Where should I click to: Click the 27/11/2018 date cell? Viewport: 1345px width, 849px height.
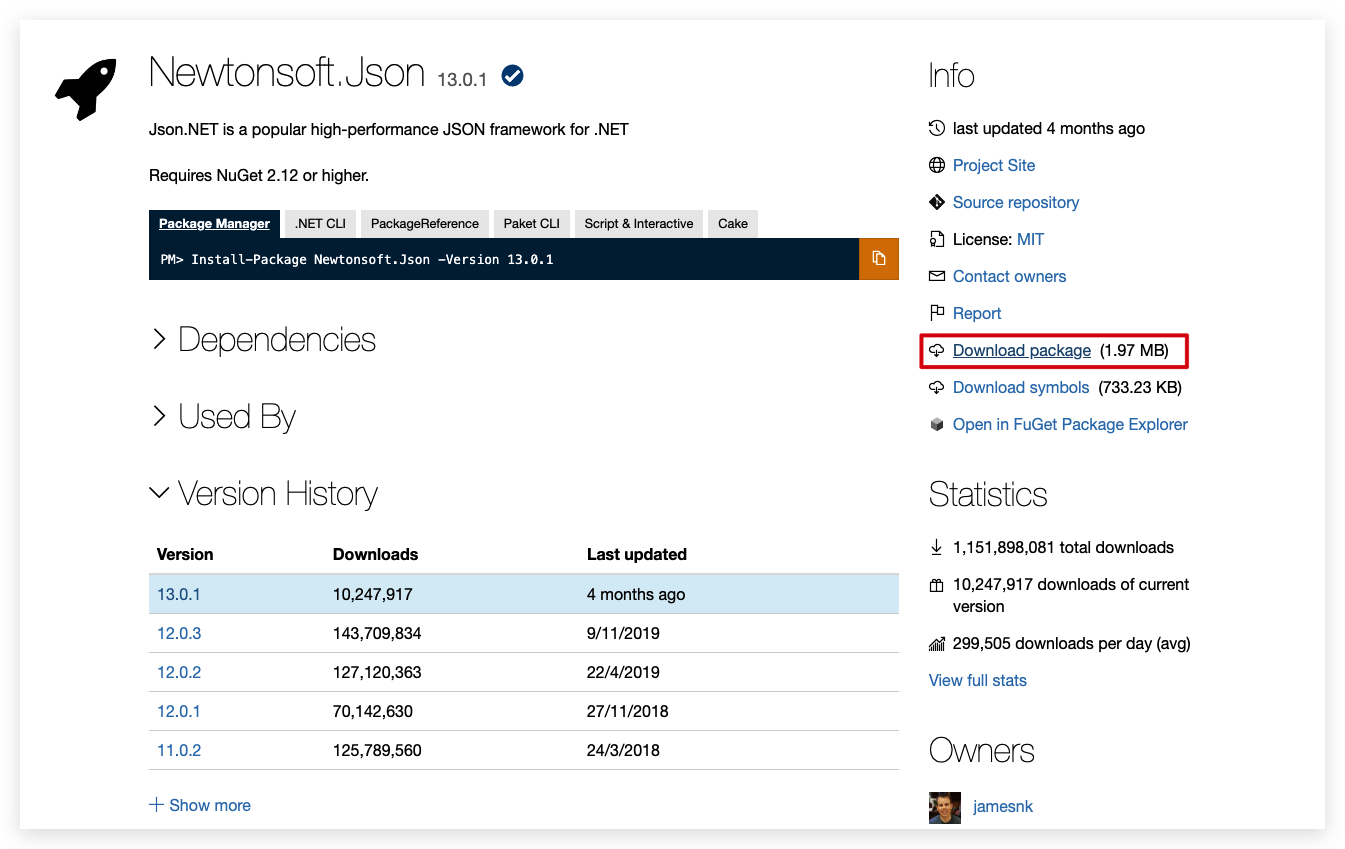coord(628,711)
